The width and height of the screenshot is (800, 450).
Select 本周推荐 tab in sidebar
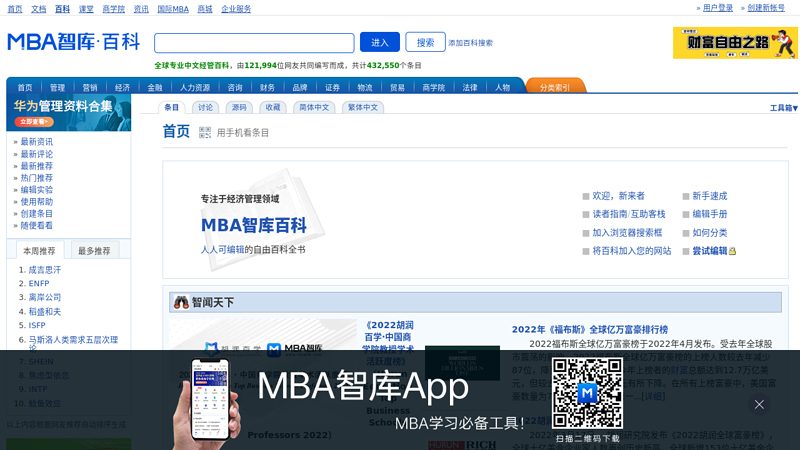coord(39,251)
